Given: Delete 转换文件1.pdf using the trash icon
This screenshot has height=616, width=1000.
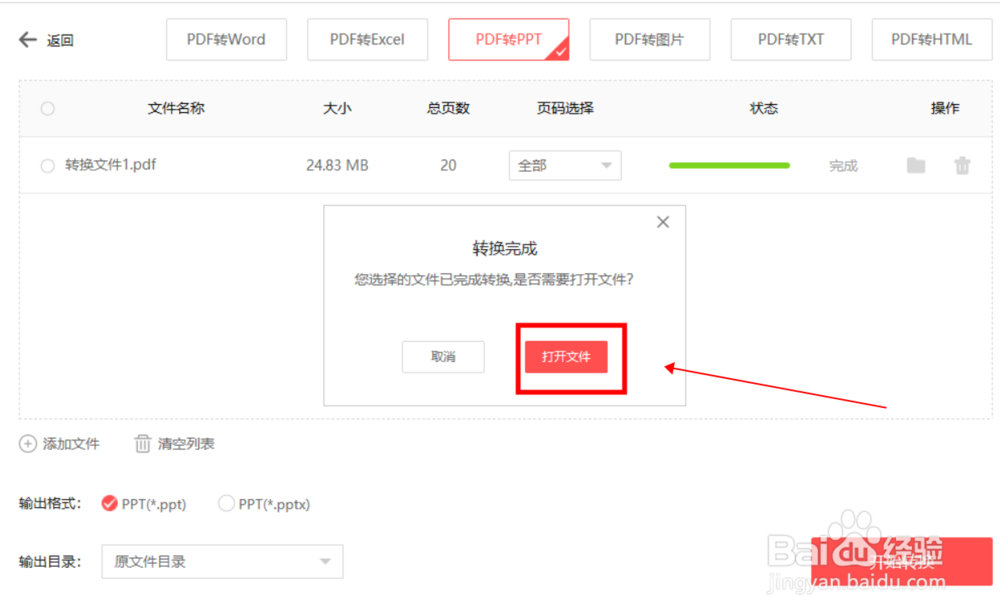Looking at the screenshot, I should pyautogui.click(x=962, y=166).
